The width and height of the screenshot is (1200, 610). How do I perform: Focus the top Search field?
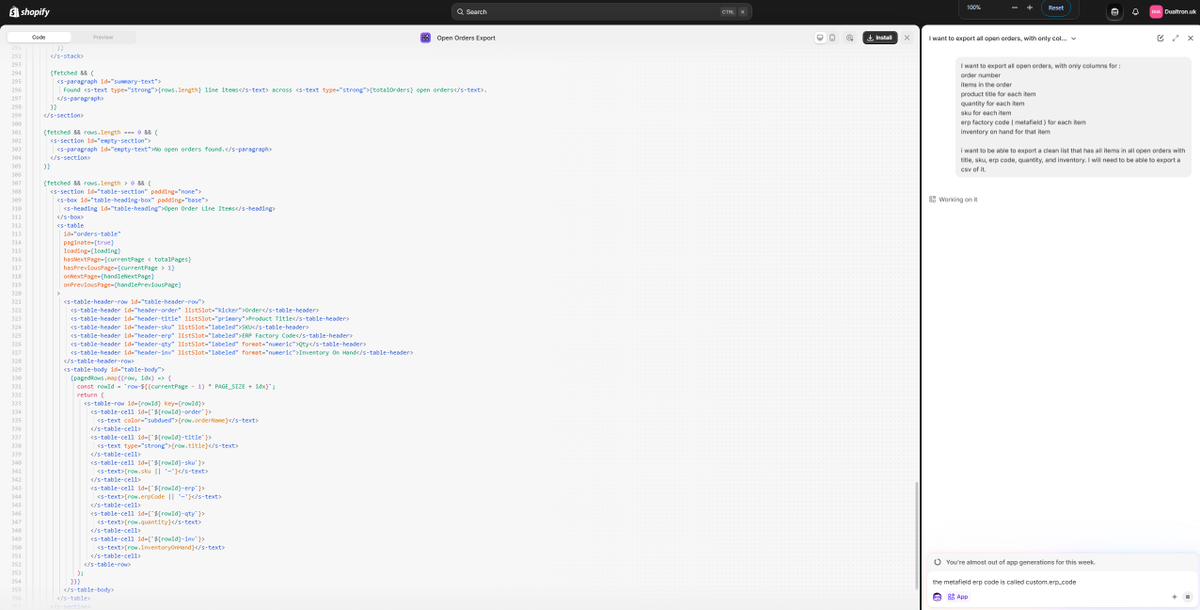pyautogui.click(x=600, y=12)
